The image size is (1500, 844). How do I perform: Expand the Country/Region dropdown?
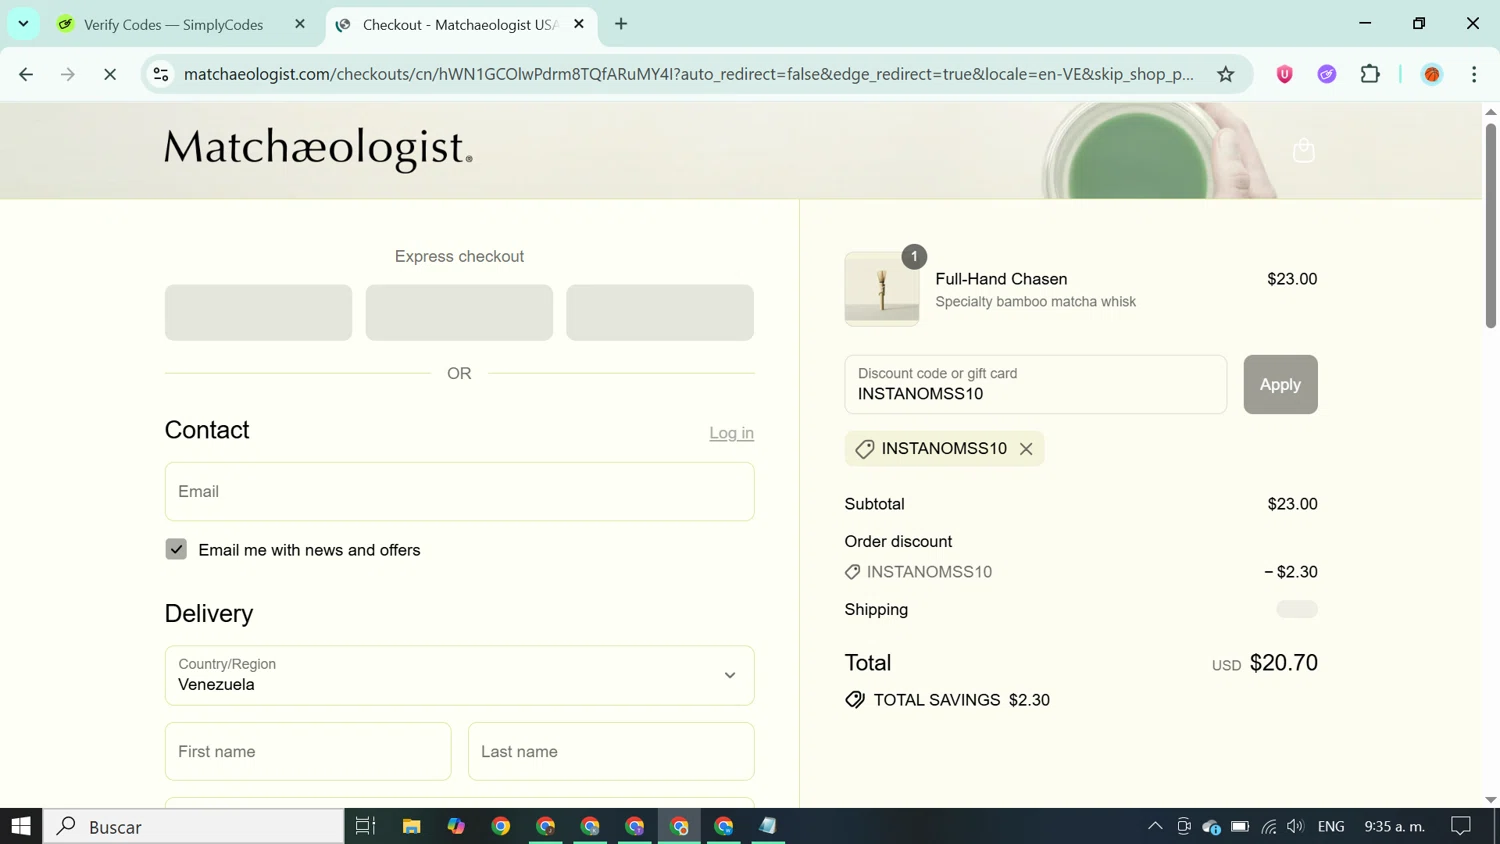click(459, 675)
